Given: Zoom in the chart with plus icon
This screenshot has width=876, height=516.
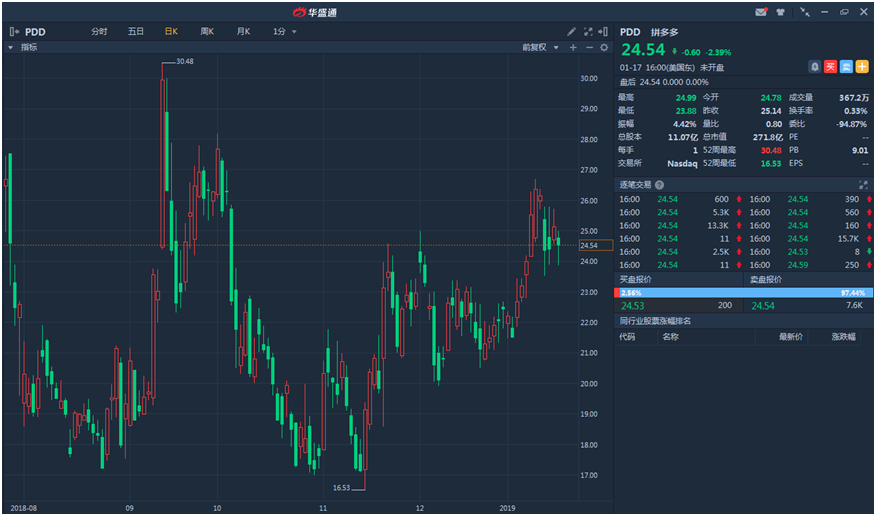Looking at the screenshot, I should click(x=573, y=47).
